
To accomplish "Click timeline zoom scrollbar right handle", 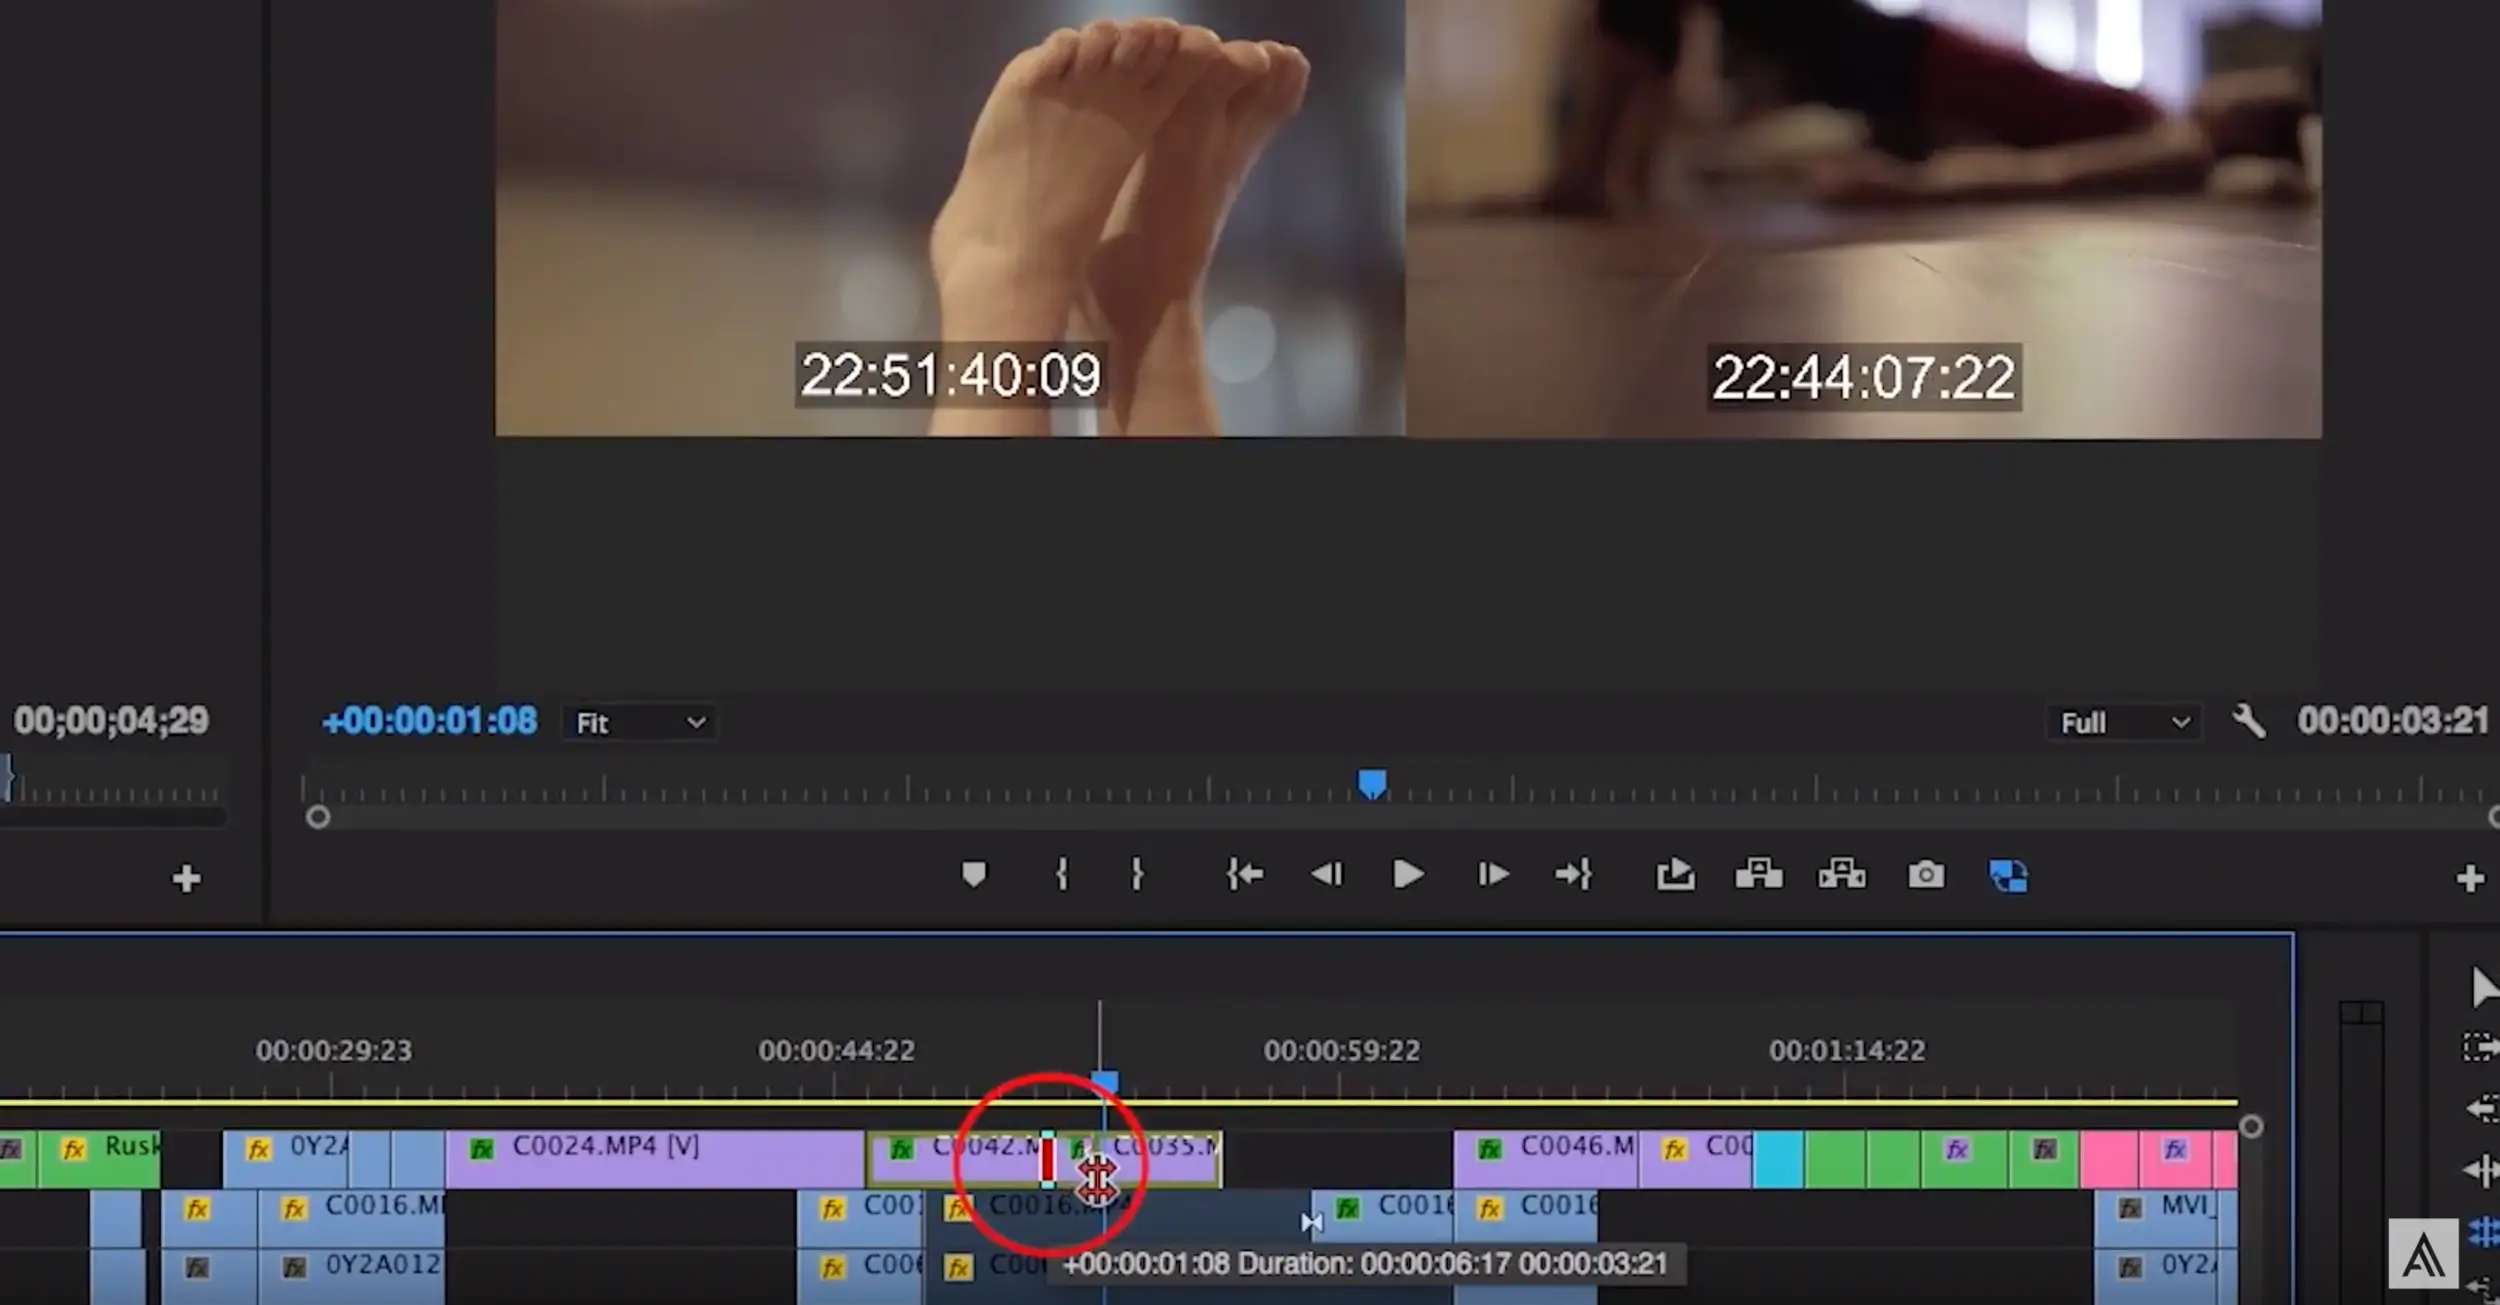I will [2251, 1127].
